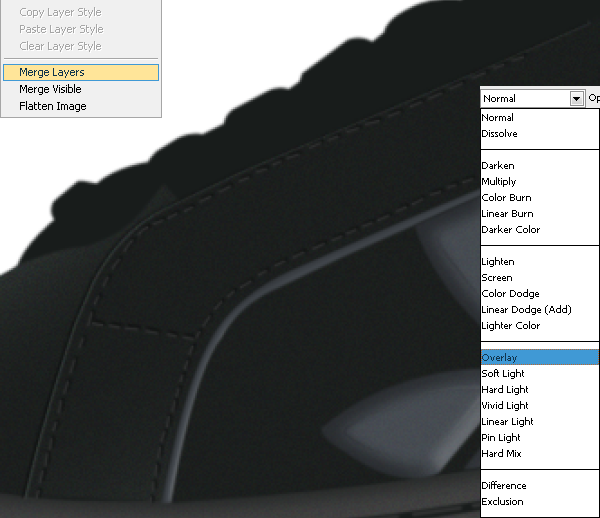Image resolution: width=600 pixels, height=518 pixels.
Task: Select Exclusion blend mode
Action: pos(540,502)
